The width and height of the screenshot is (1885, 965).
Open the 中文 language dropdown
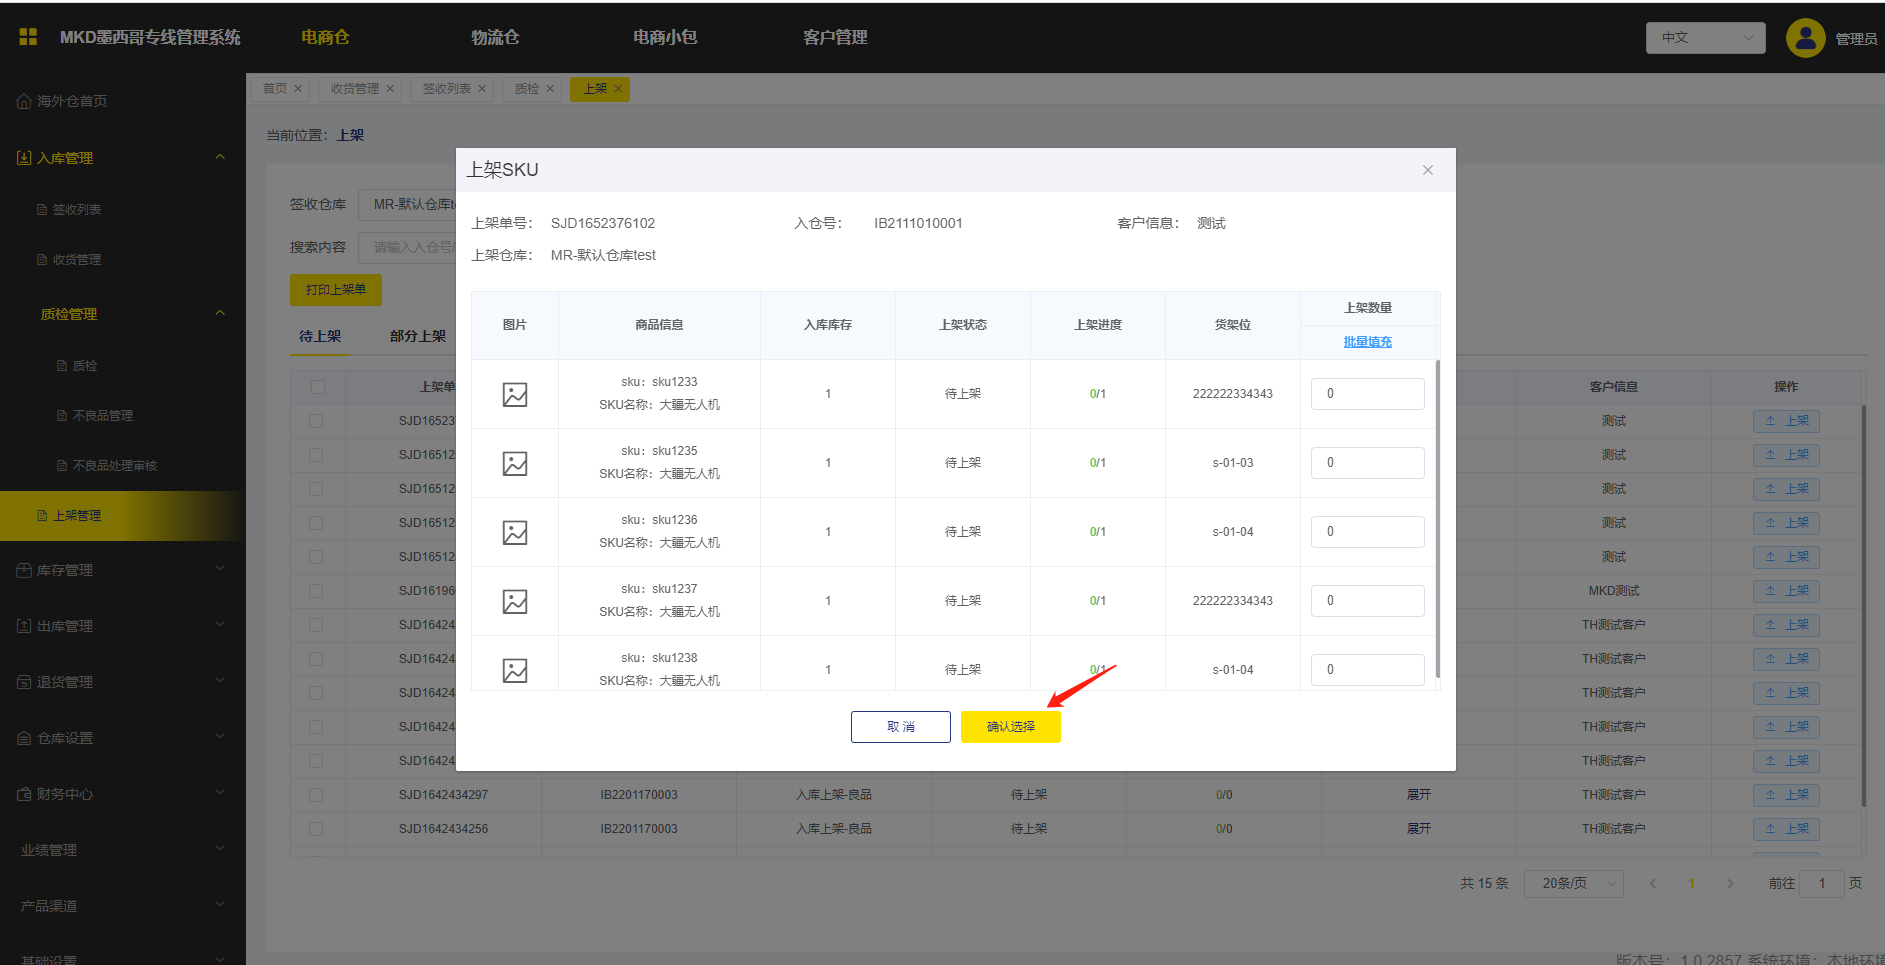coord(1705,38)
